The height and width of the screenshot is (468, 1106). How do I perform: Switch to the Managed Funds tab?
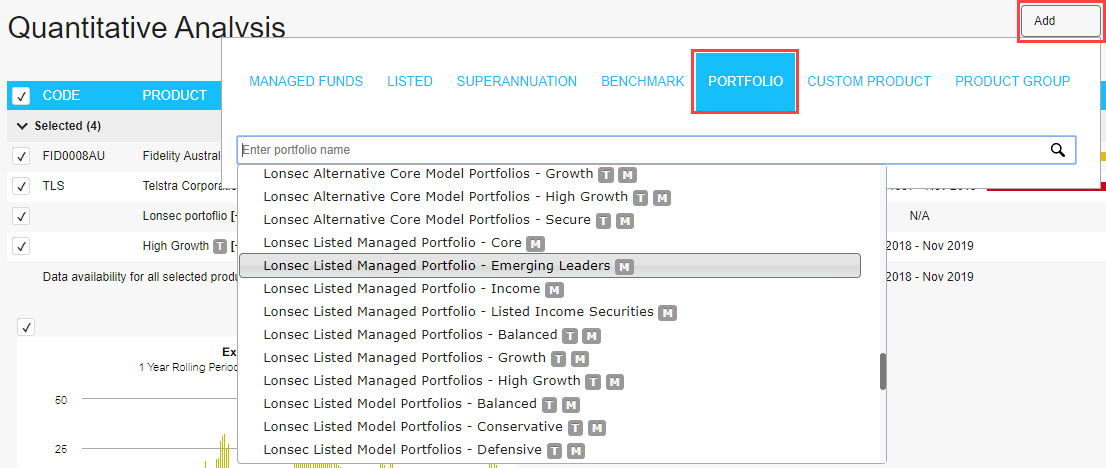(x=306, y=81)
